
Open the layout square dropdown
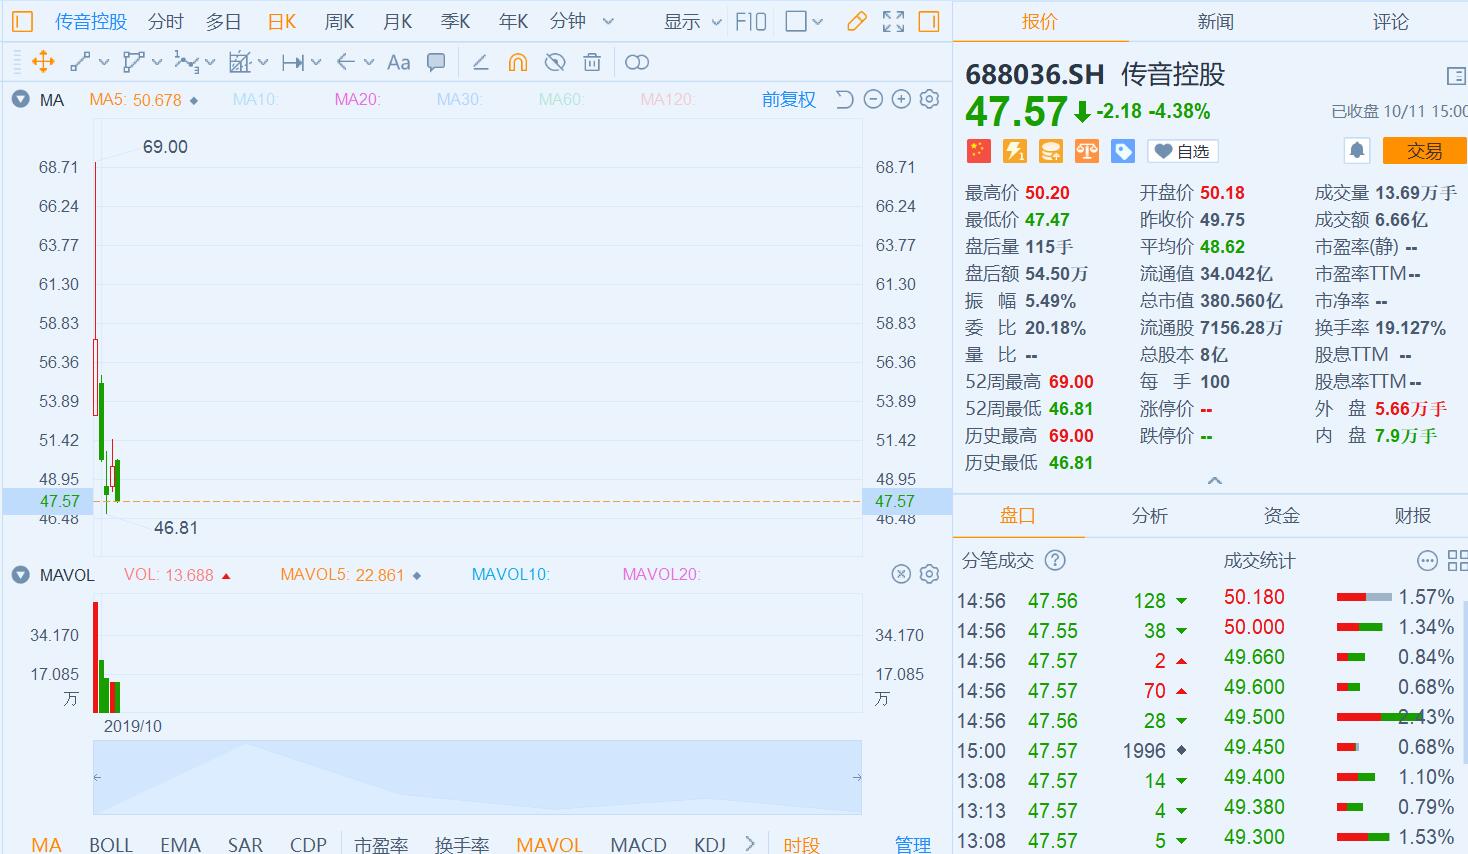804,21
